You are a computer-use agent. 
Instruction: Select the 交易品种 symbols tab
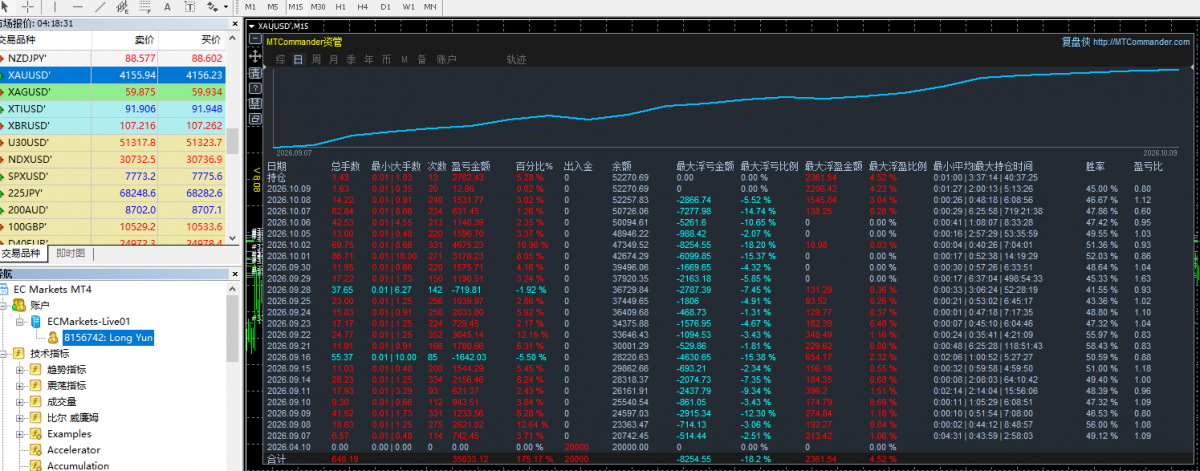21,253
